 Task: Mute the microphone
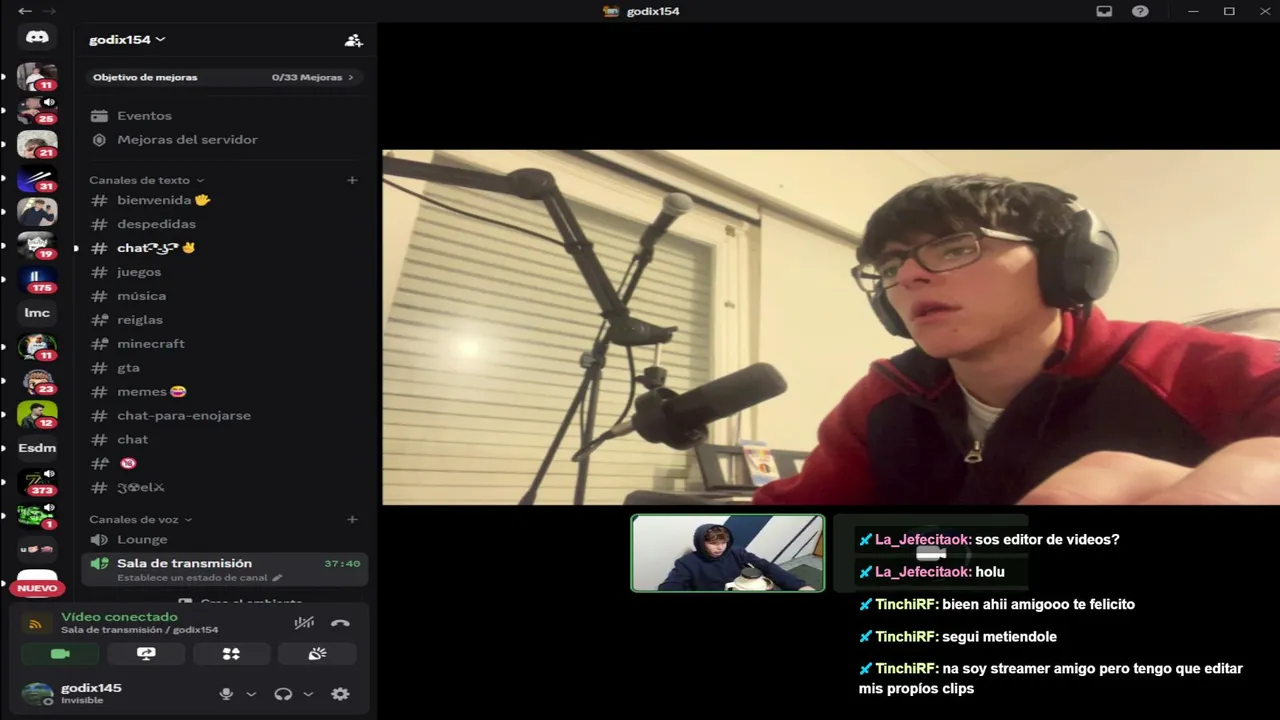pos(226,694)
